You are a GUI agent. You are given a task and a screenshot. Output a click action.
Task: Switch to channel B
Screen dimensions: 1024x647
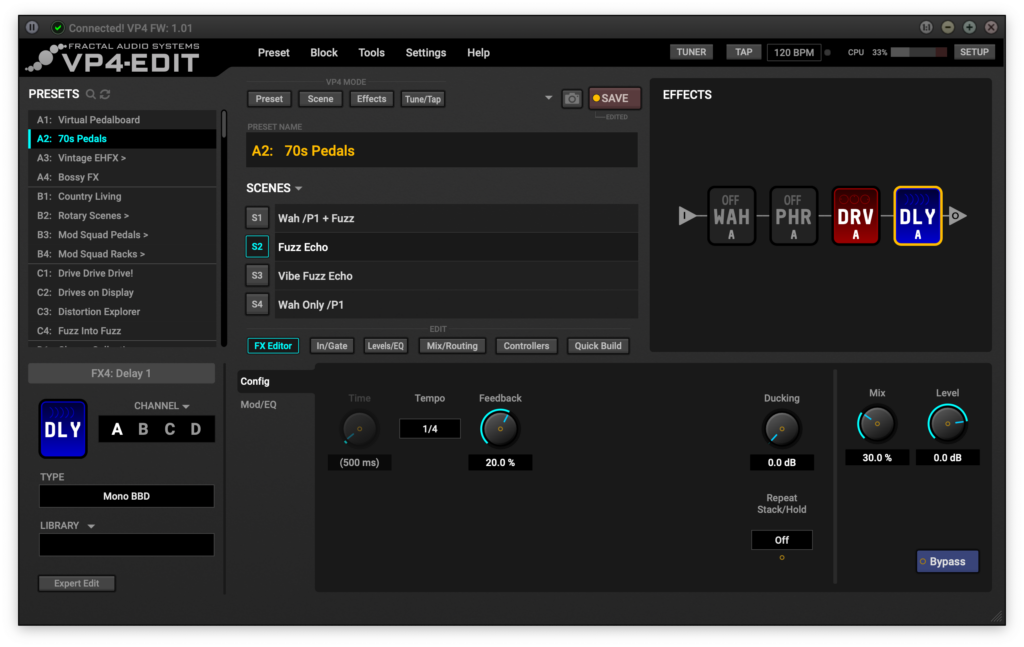pos(143,430)
